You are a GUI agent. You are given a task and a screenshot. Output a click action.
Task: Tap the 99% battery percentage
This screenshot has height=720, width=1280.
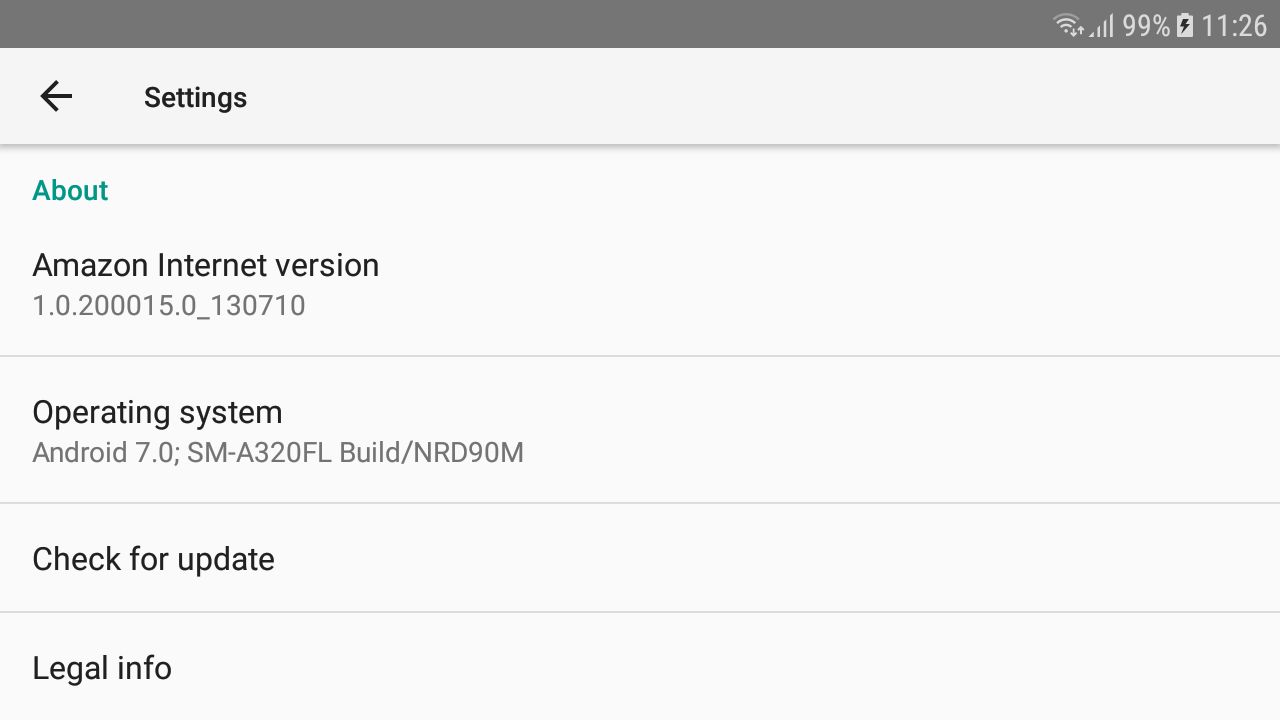click(x=1146, y=26)
